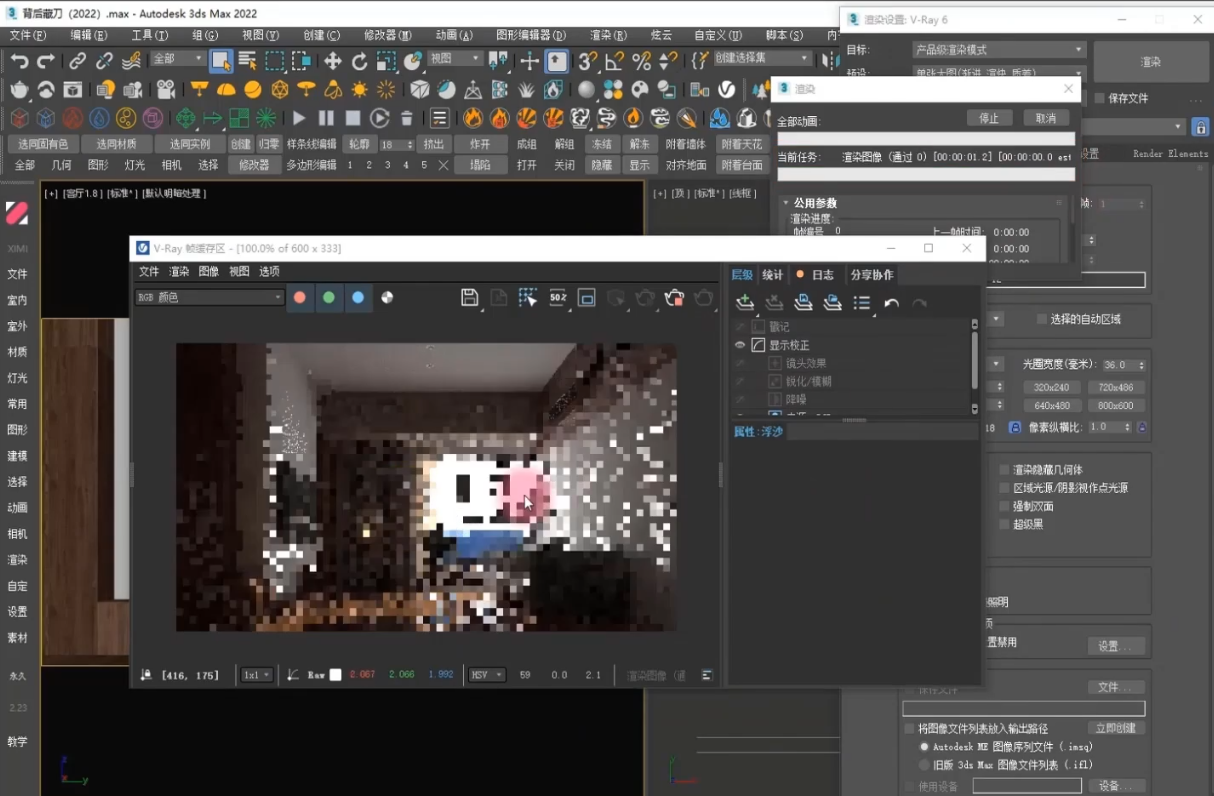1214x796 pixels.
Task: Click the play triangle in third toolbar row
Action: (x=299, y=118)
